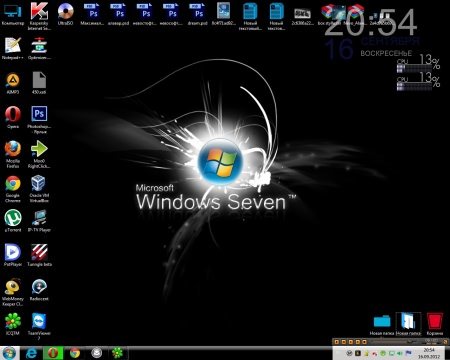The height and width of the screenshot is (360, 450).
Task: Open Google Chrome desktop shortcut
Action: tap(13, 189)
